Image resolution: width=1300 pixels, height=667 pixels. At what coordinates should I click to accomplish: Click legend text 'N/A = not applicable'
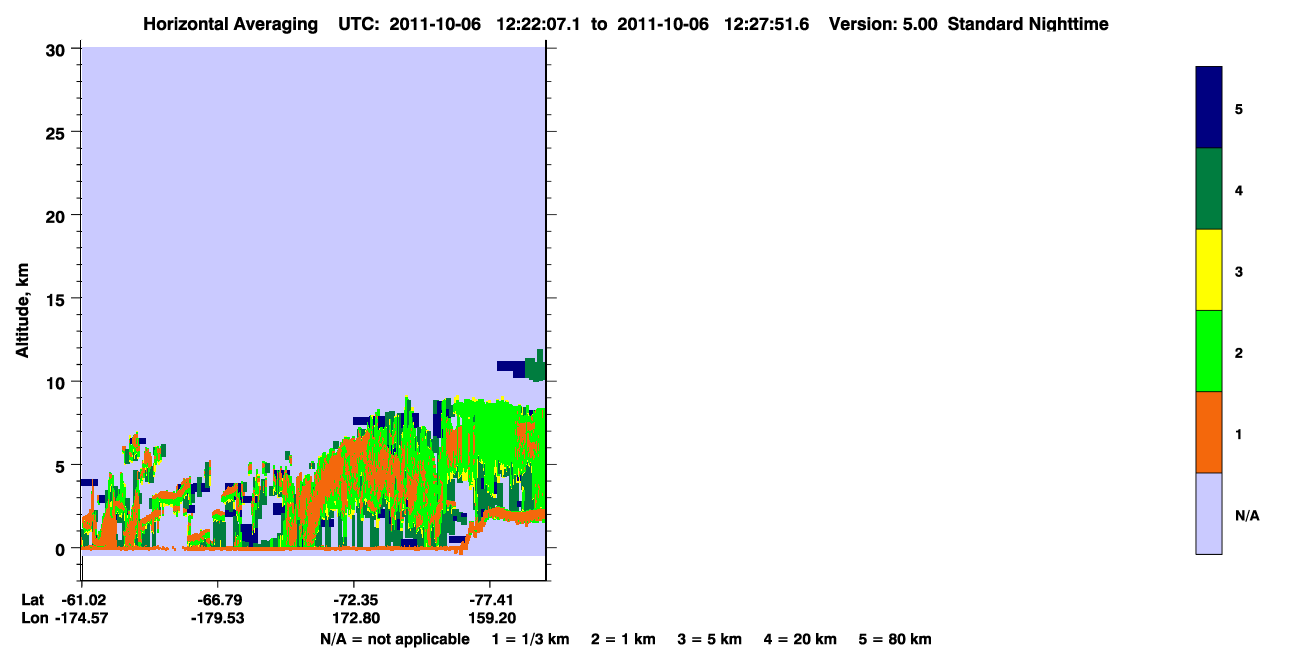point(394,639)
